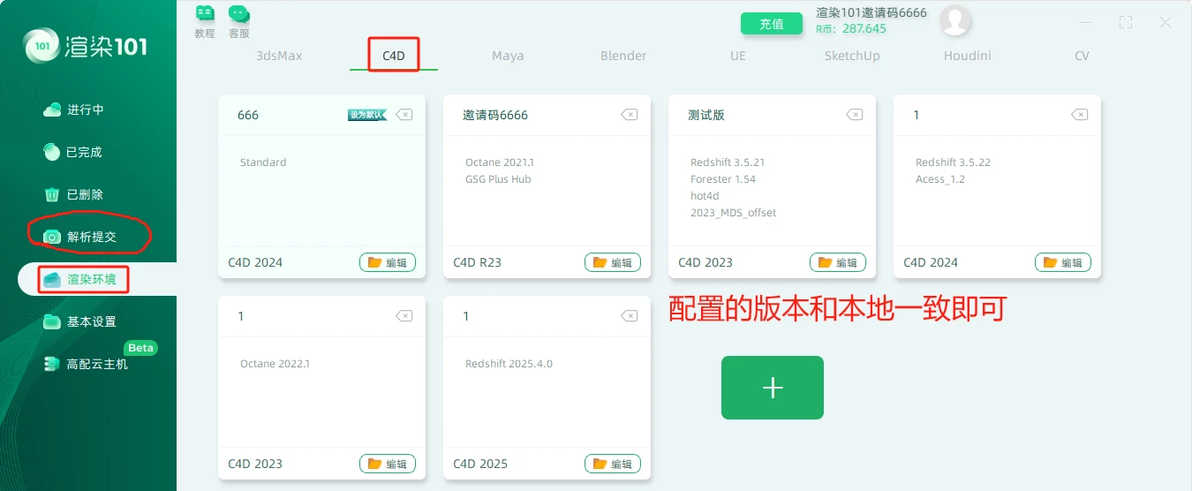Click the 邀请码6666 card title
The image size is (1192, 491).
(x=495, y=115)
